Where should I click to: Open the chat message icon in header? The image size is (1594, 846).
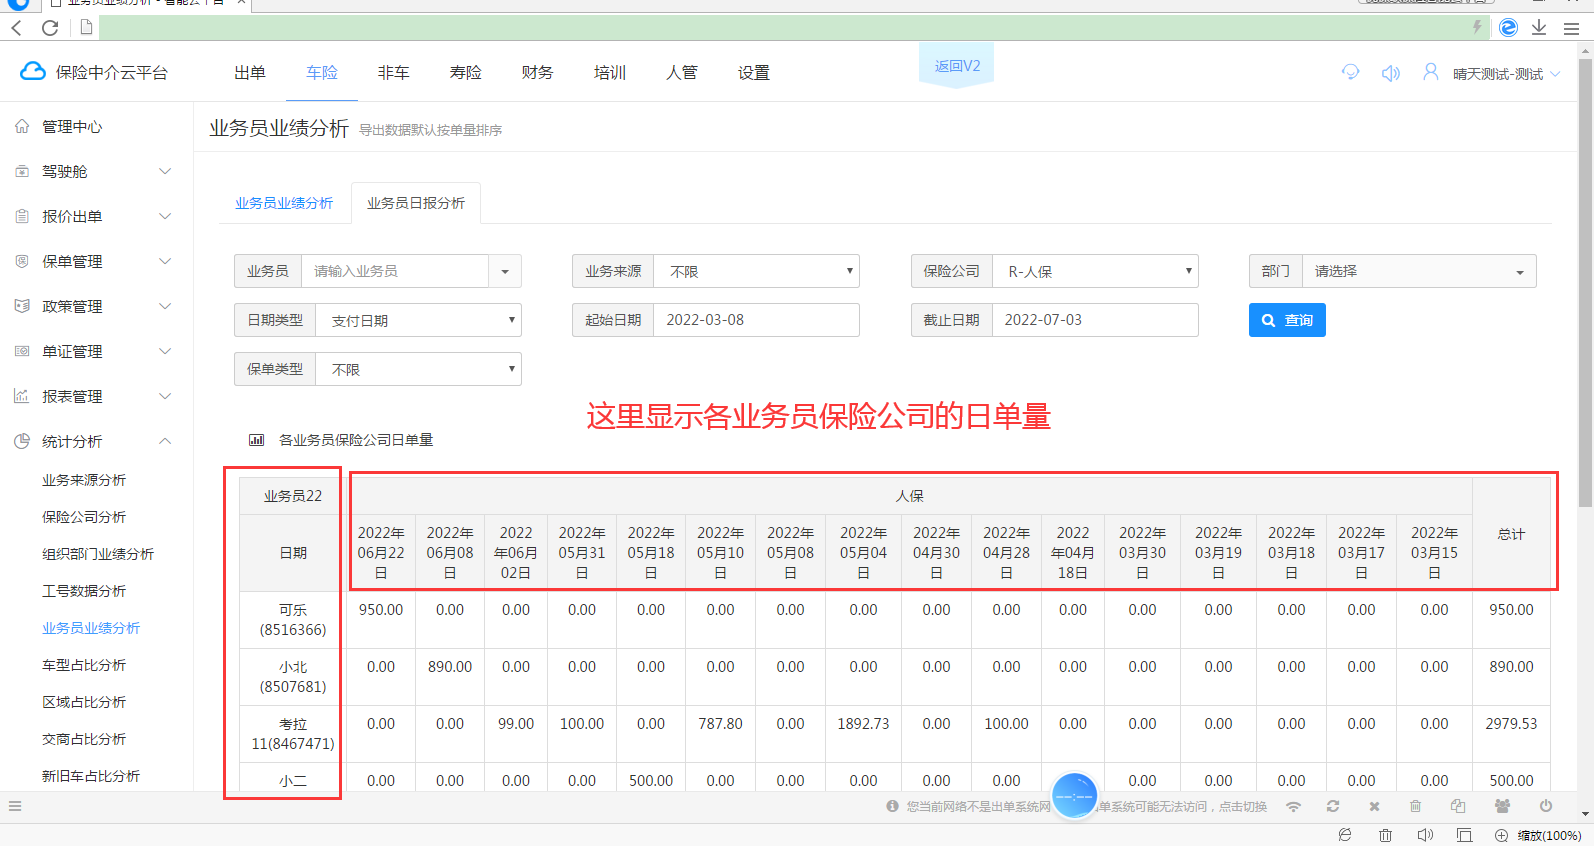(1351, 72)
